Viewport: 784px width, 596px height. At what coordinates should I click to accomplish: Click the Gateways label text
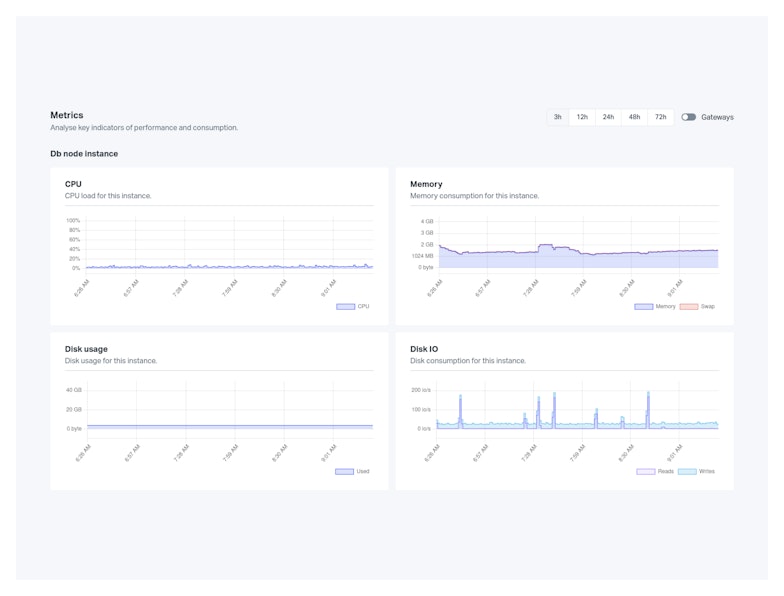click(717, 117)
